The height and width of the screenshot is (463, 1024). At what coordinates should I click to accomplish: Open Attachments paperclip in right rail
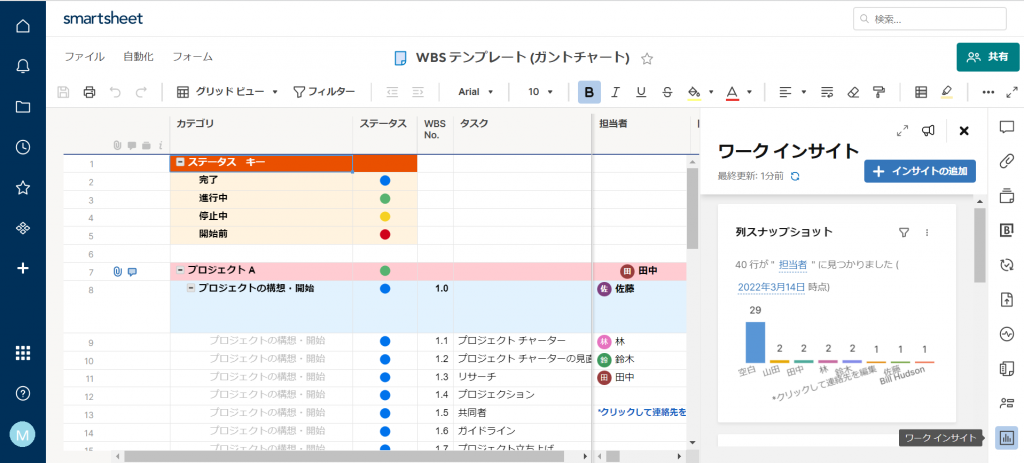[1006, 161]
